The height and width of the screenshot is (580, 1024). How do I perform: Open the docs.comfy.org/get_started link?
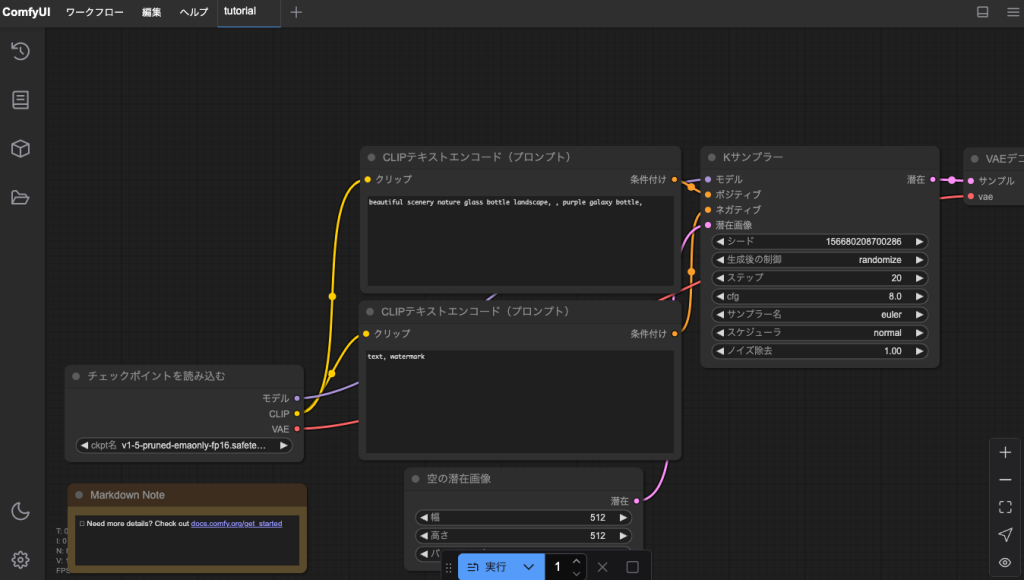point(236,523)
